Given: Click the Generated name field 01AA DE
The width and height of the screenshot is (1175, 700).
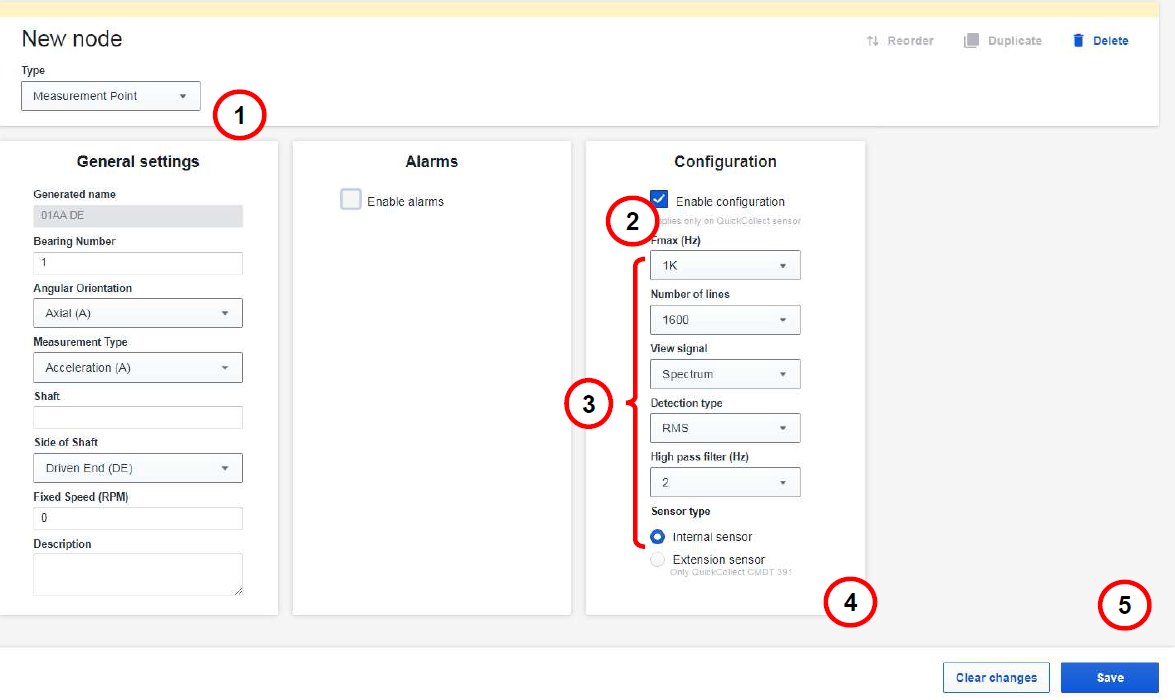Looking at the screenshot, I should pyautogui.click(x=138, y=216).
